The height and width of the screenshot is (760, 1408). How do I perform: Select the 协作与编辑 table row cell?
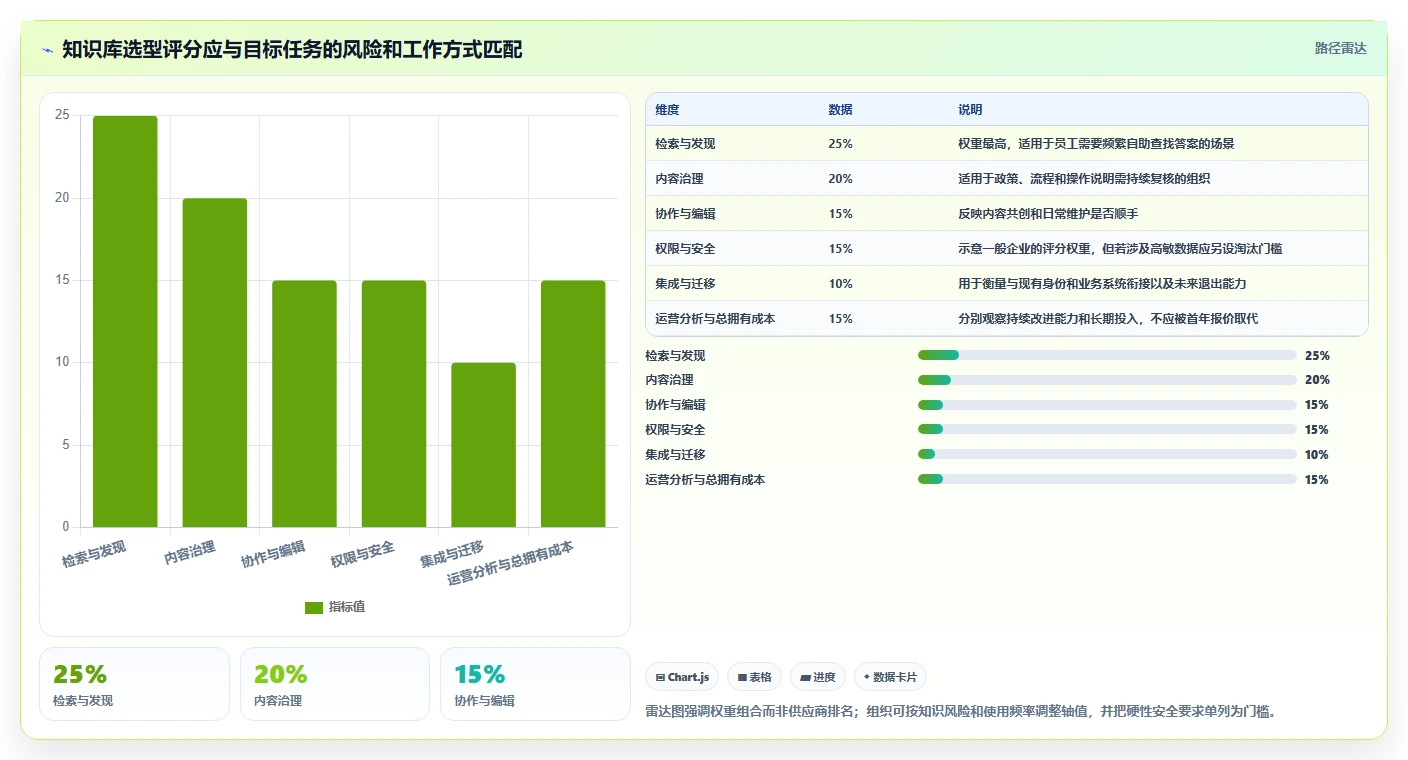coord(685,214)
